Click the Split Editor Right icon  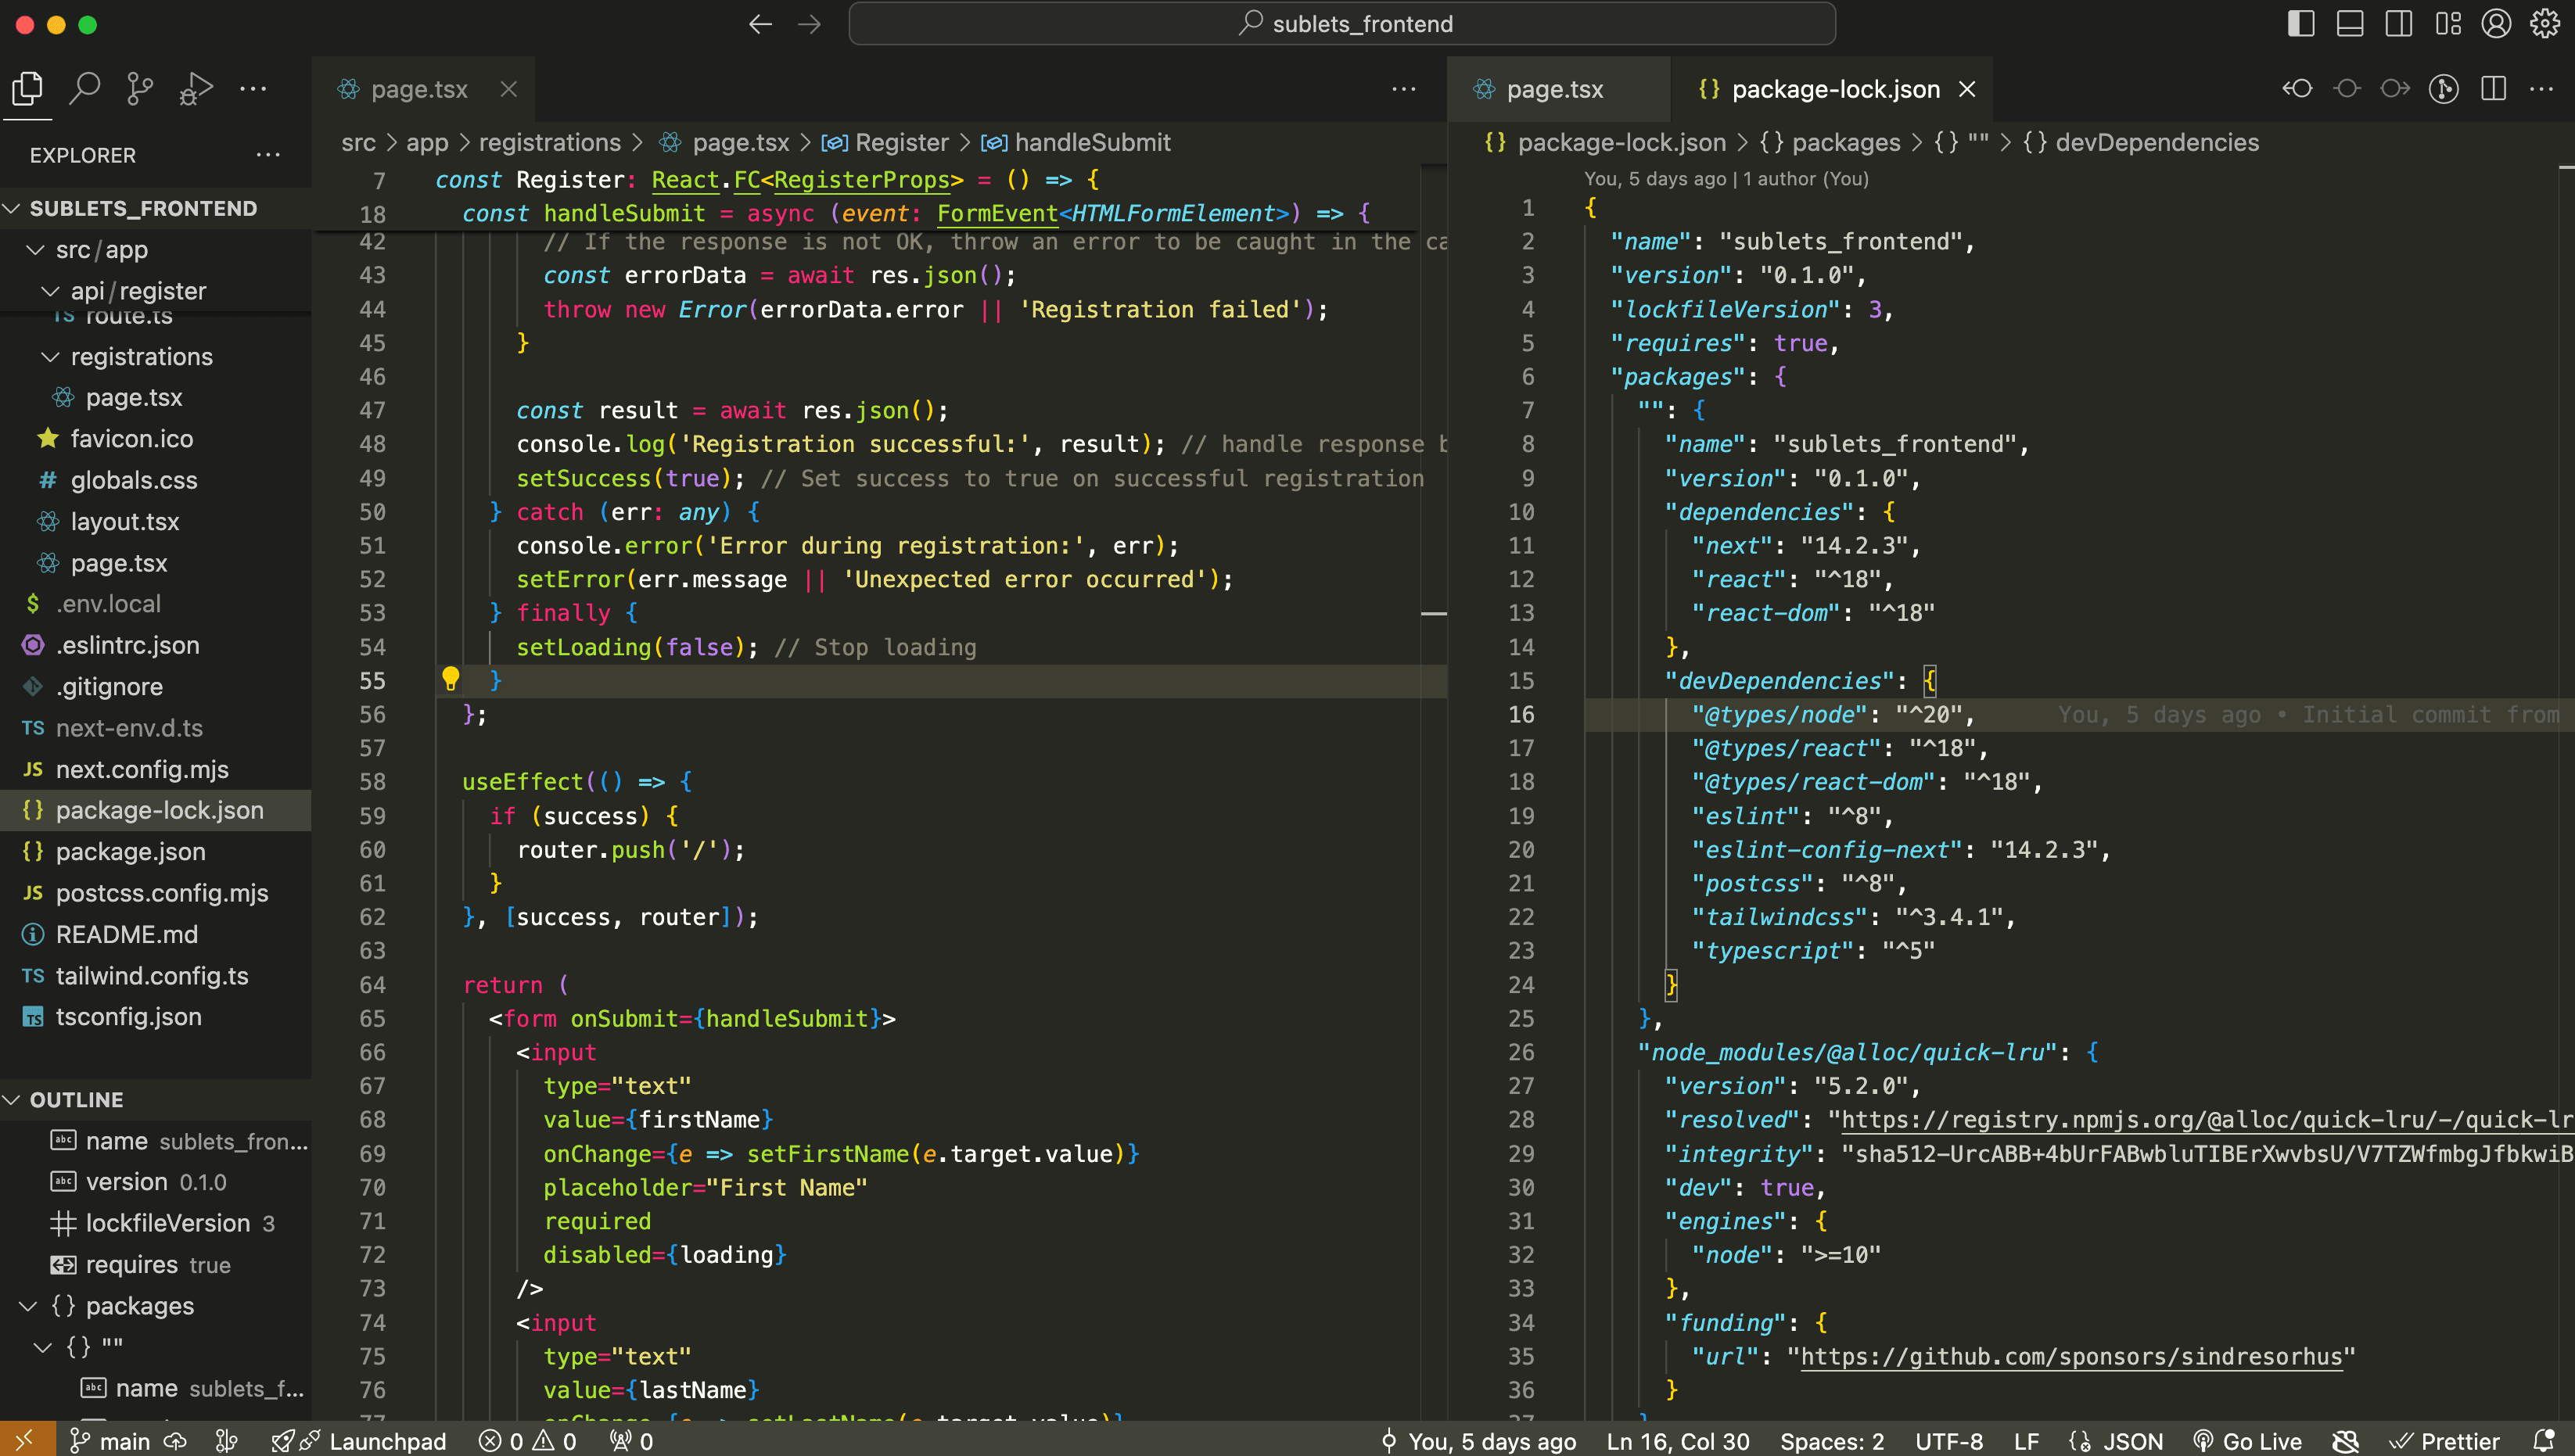point(2493,89)
